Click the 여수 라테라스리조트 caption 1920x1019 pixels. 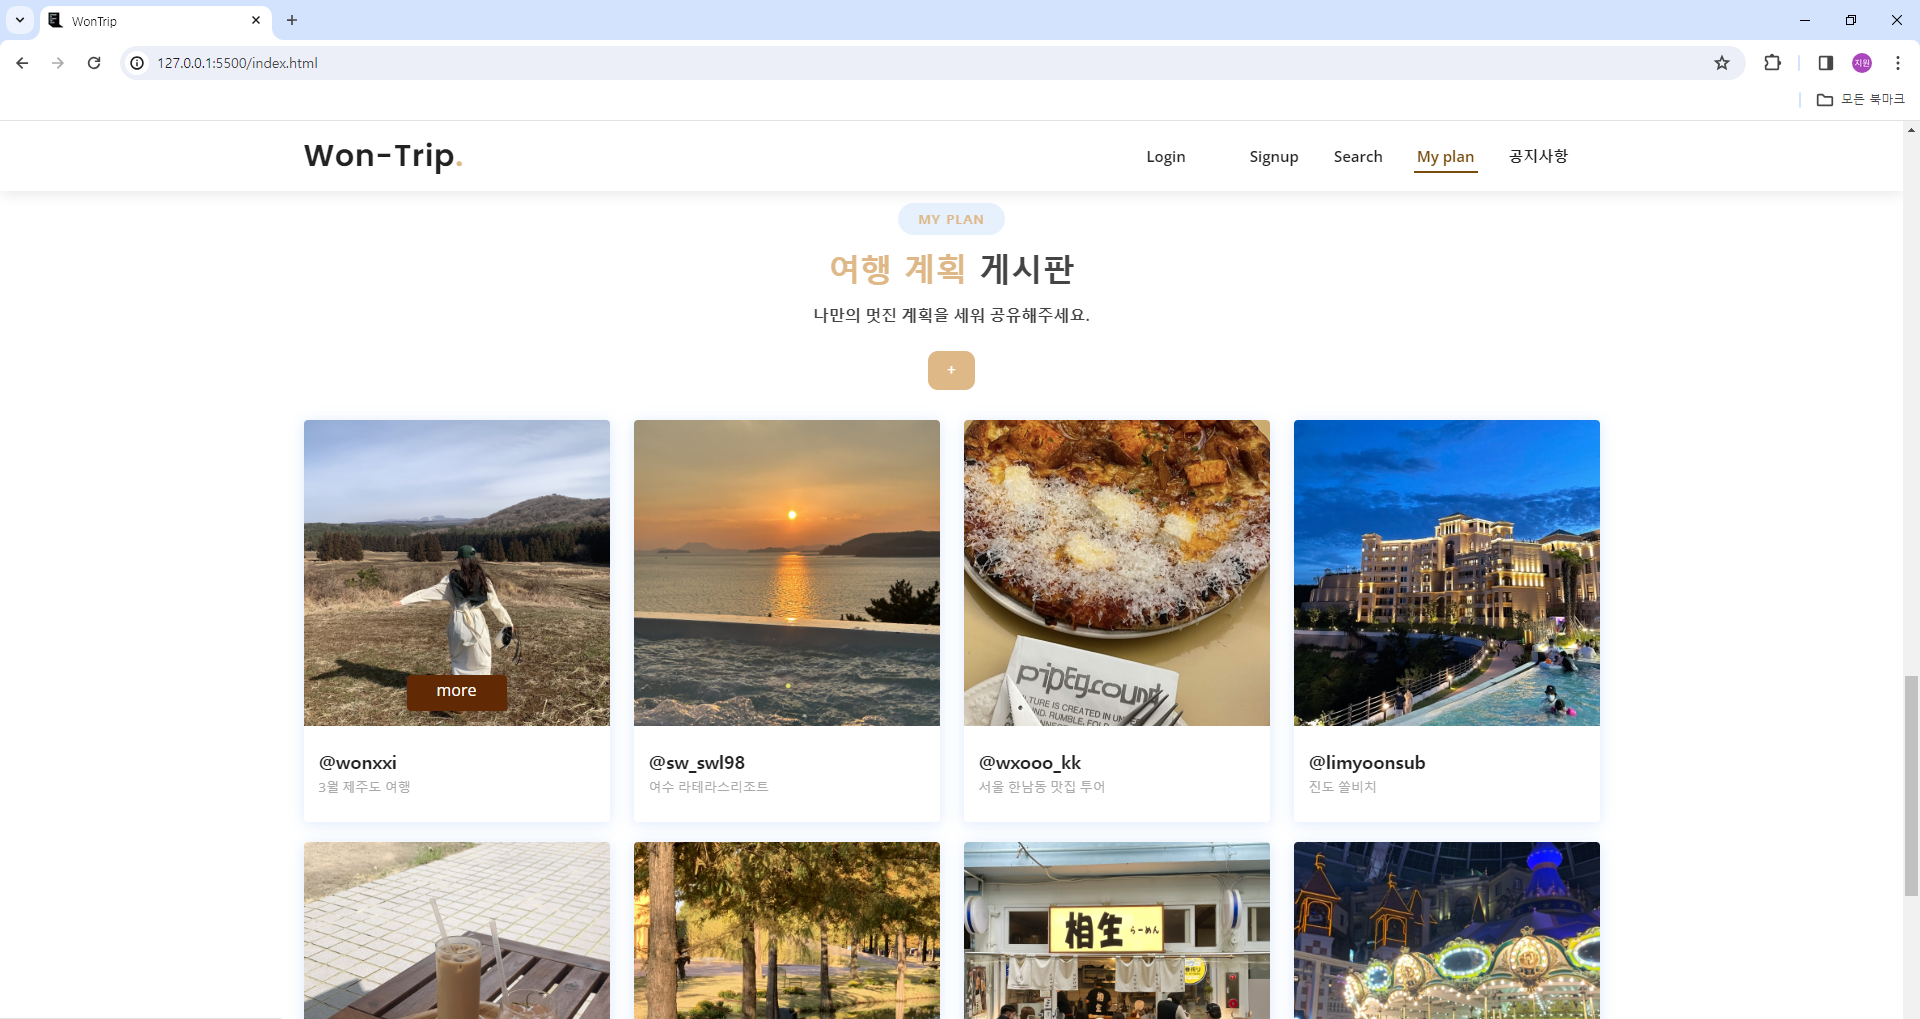click(x=708, y=787)
